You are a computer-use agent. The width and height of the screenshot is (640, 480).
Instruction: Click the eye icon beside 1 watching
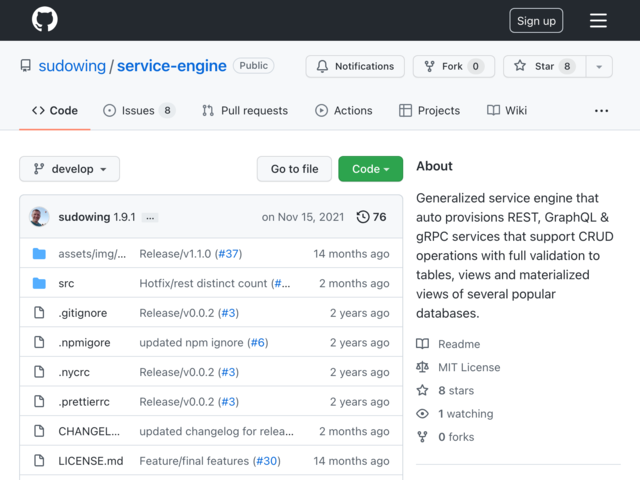[422, 414]
